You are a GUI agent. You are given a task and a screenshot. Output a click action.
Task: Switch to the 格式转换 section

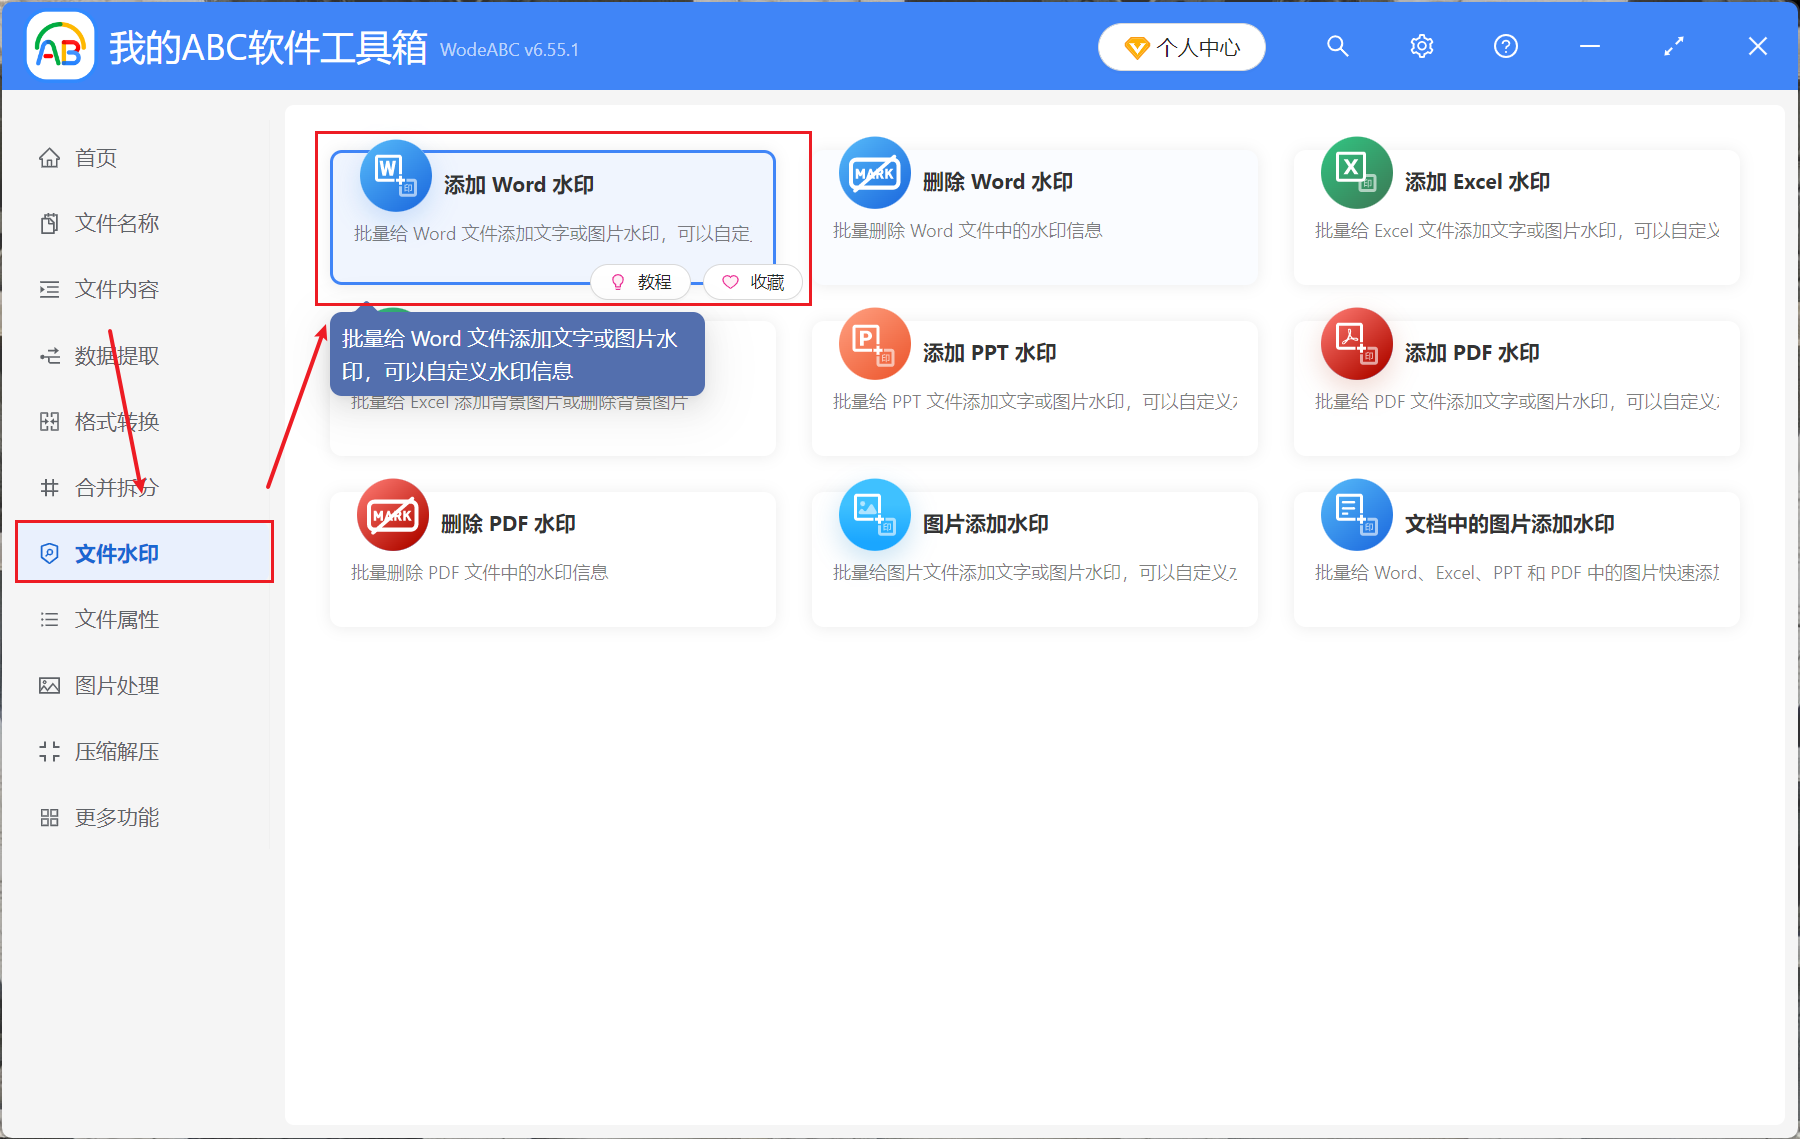coord(113,421)
